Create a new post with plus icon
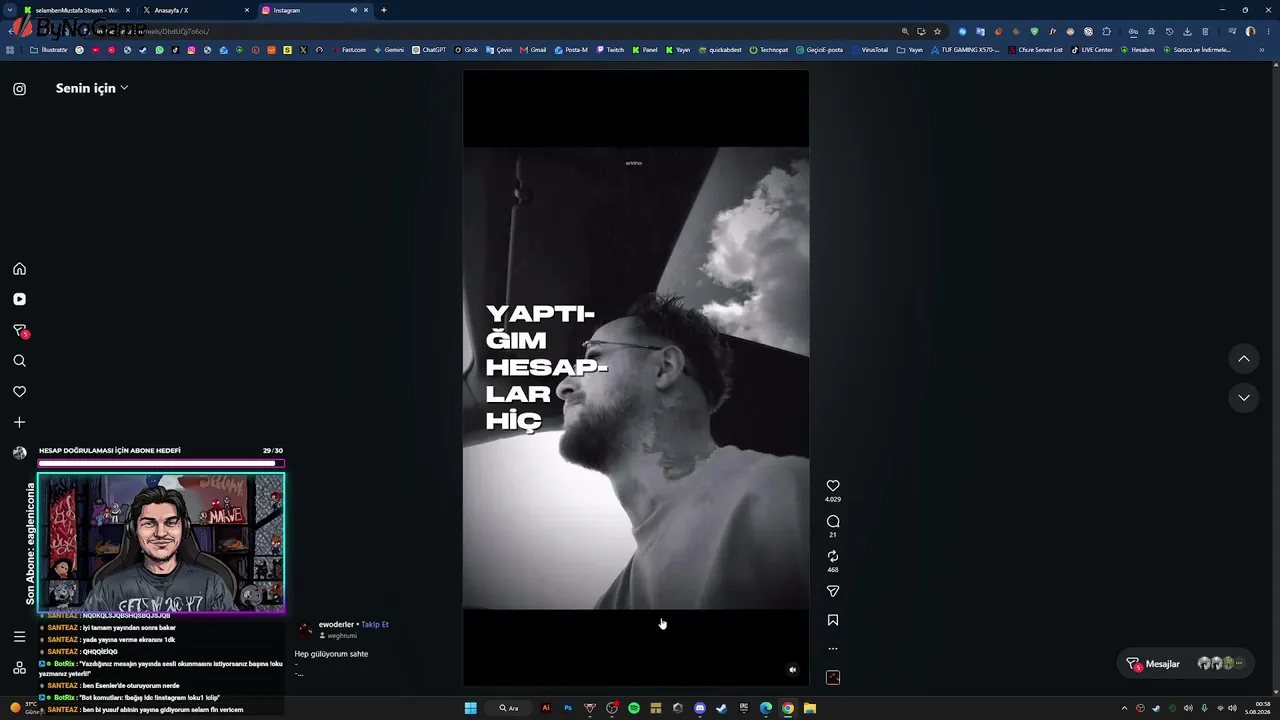The width and height of the screenshot is (1280, 720). pos(19,422)
